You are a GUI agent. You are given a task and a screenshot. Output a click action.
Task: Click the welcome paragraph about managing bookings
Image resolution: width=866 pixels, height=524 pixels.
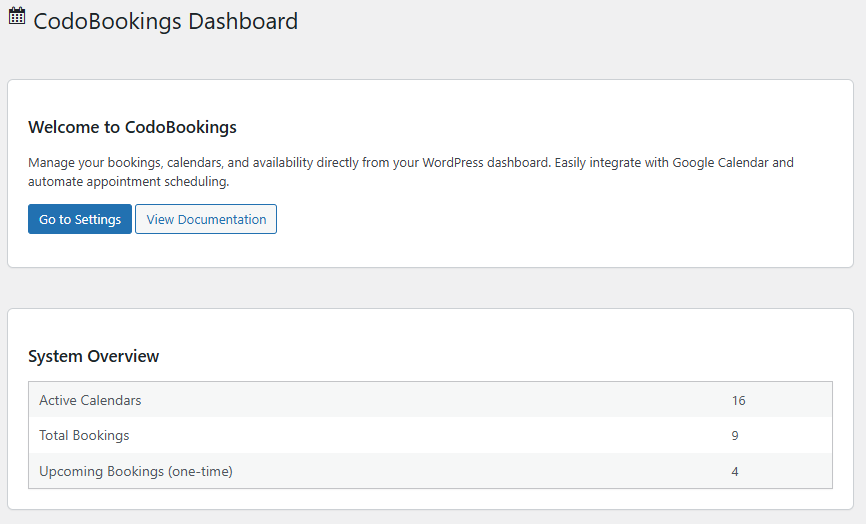411,172
